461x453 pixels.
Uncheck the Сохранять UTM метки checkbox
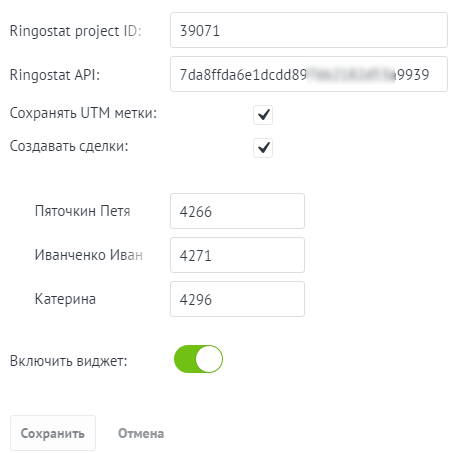(x=263, y=115)
